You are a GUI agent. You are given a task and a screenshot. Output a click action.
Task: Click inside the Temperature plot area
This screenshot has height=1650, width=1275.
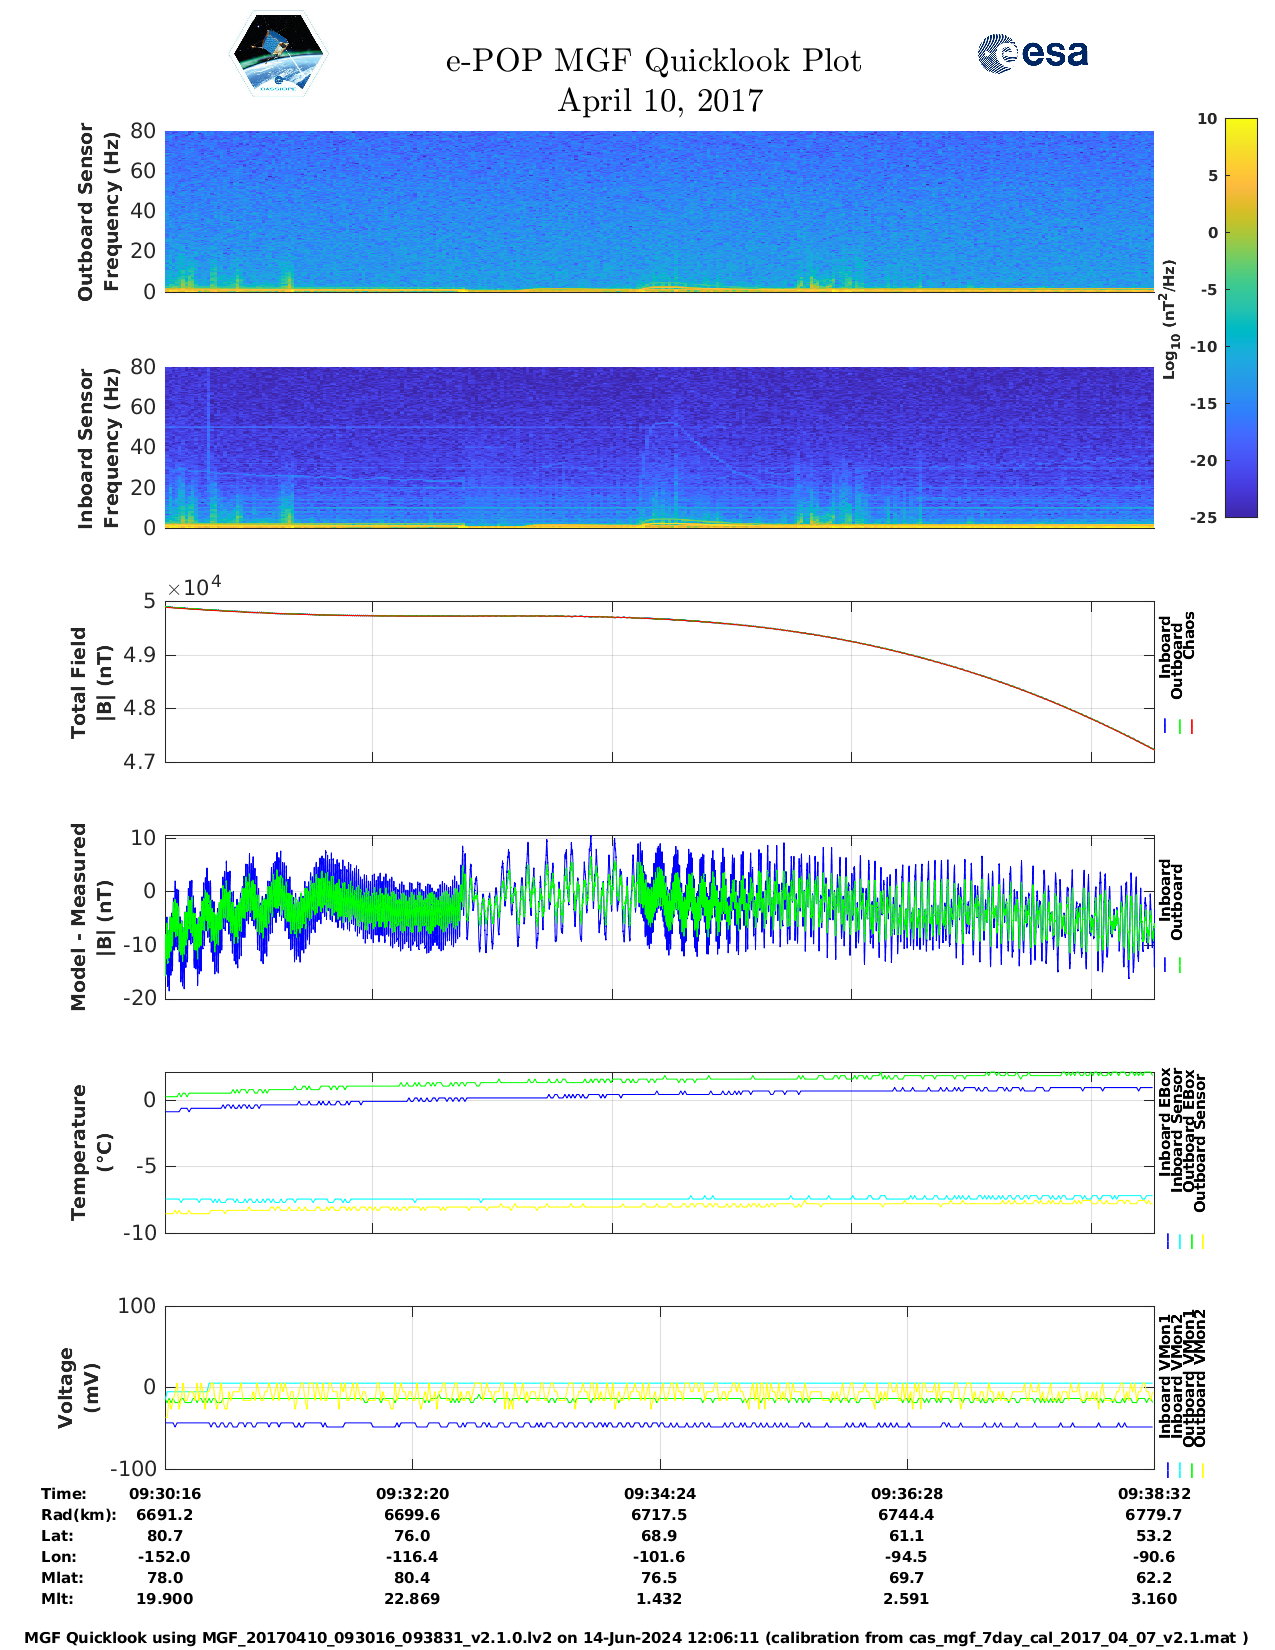[x=659, y=1152]
